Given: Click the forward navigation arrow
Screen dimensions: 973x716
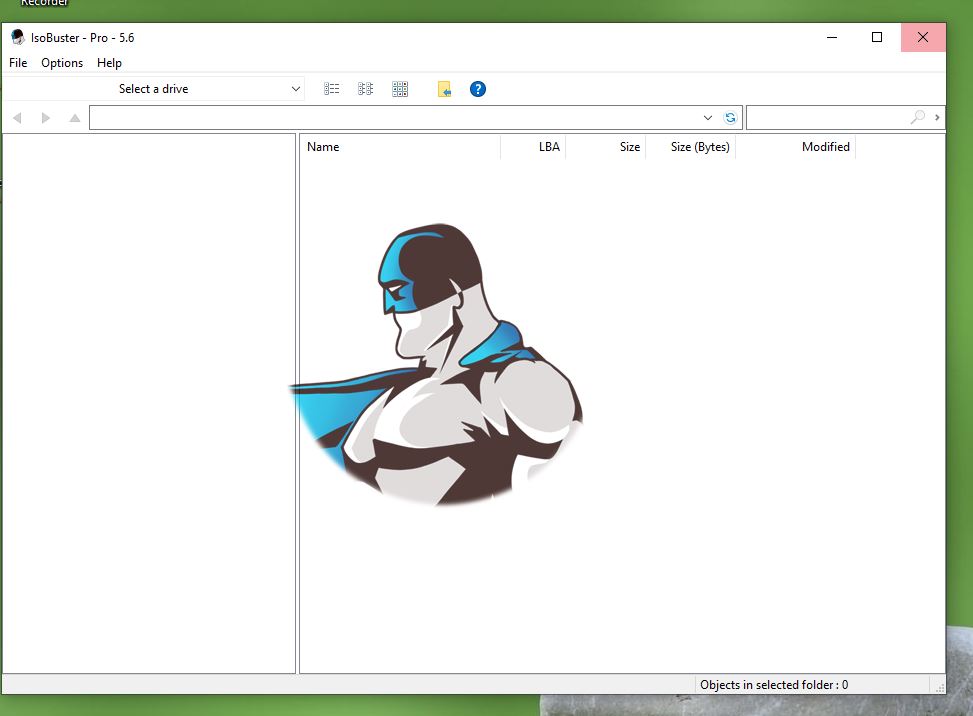Looking at the screenshot, I should (x=46, y=118).
